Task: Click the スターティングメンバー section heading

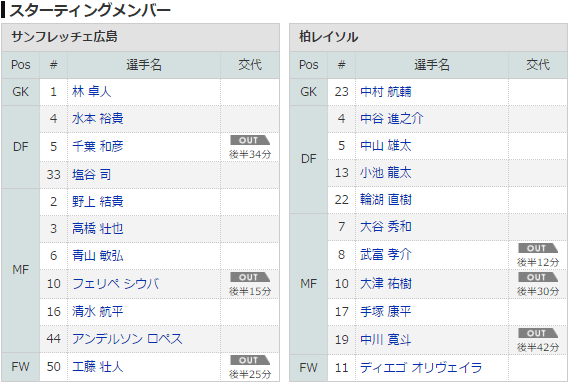Action: 90,11
